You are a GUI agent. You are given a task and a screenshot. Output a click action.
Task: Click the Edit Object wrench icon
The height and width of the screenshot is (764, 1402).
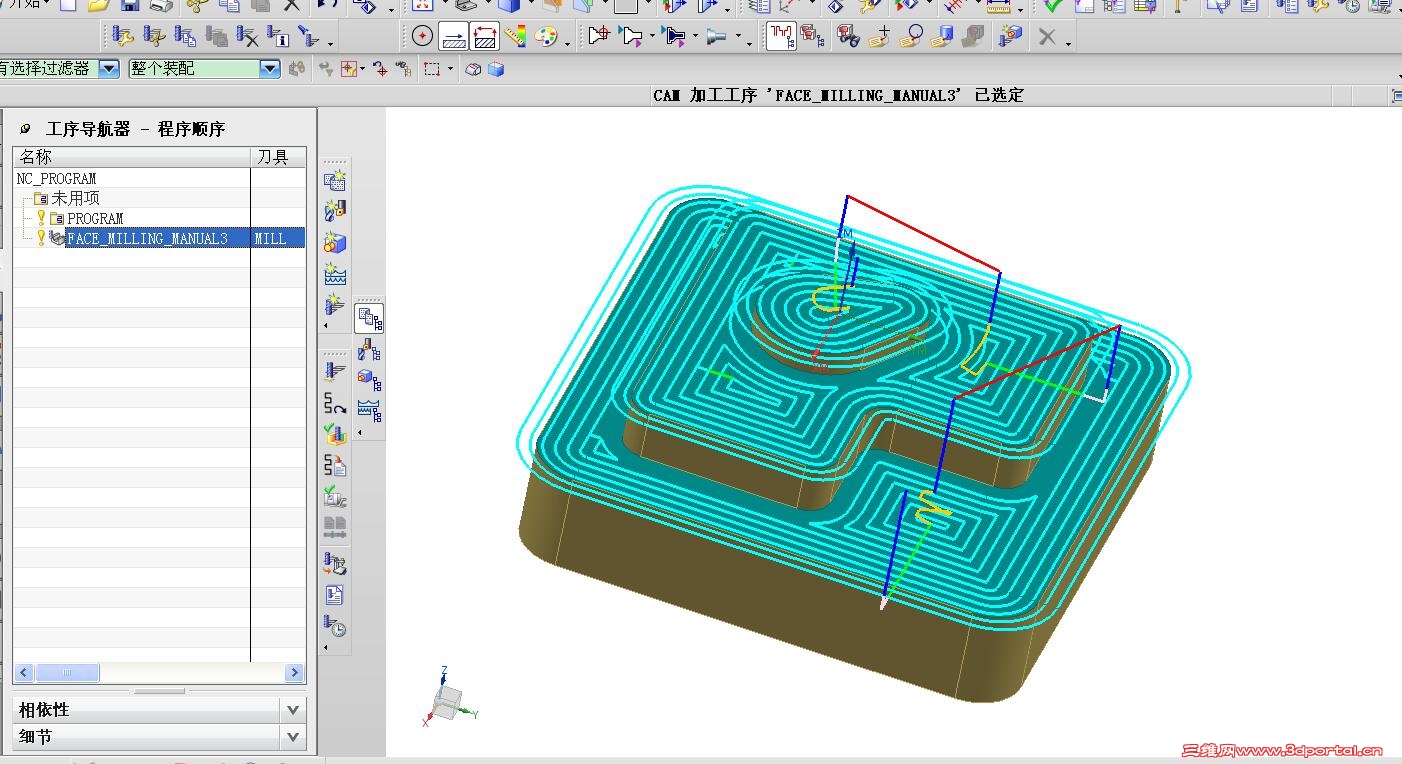[123, 37]
